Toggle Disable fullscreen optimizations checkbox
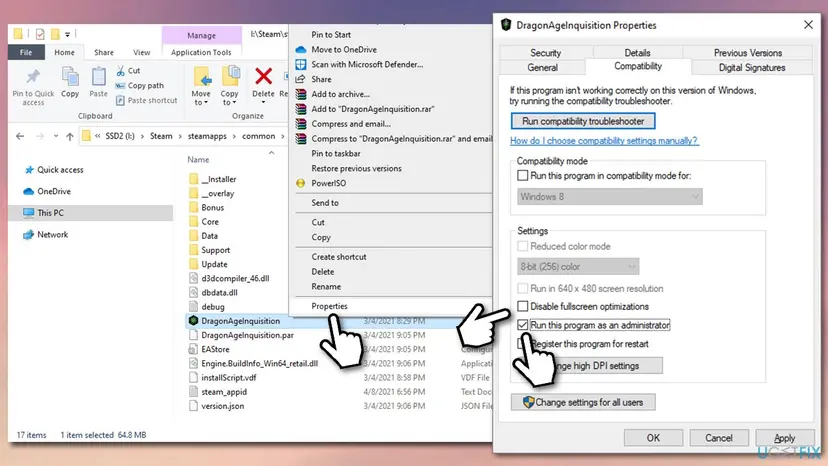This screenshot has height=466, width=828. pos(522,306)
